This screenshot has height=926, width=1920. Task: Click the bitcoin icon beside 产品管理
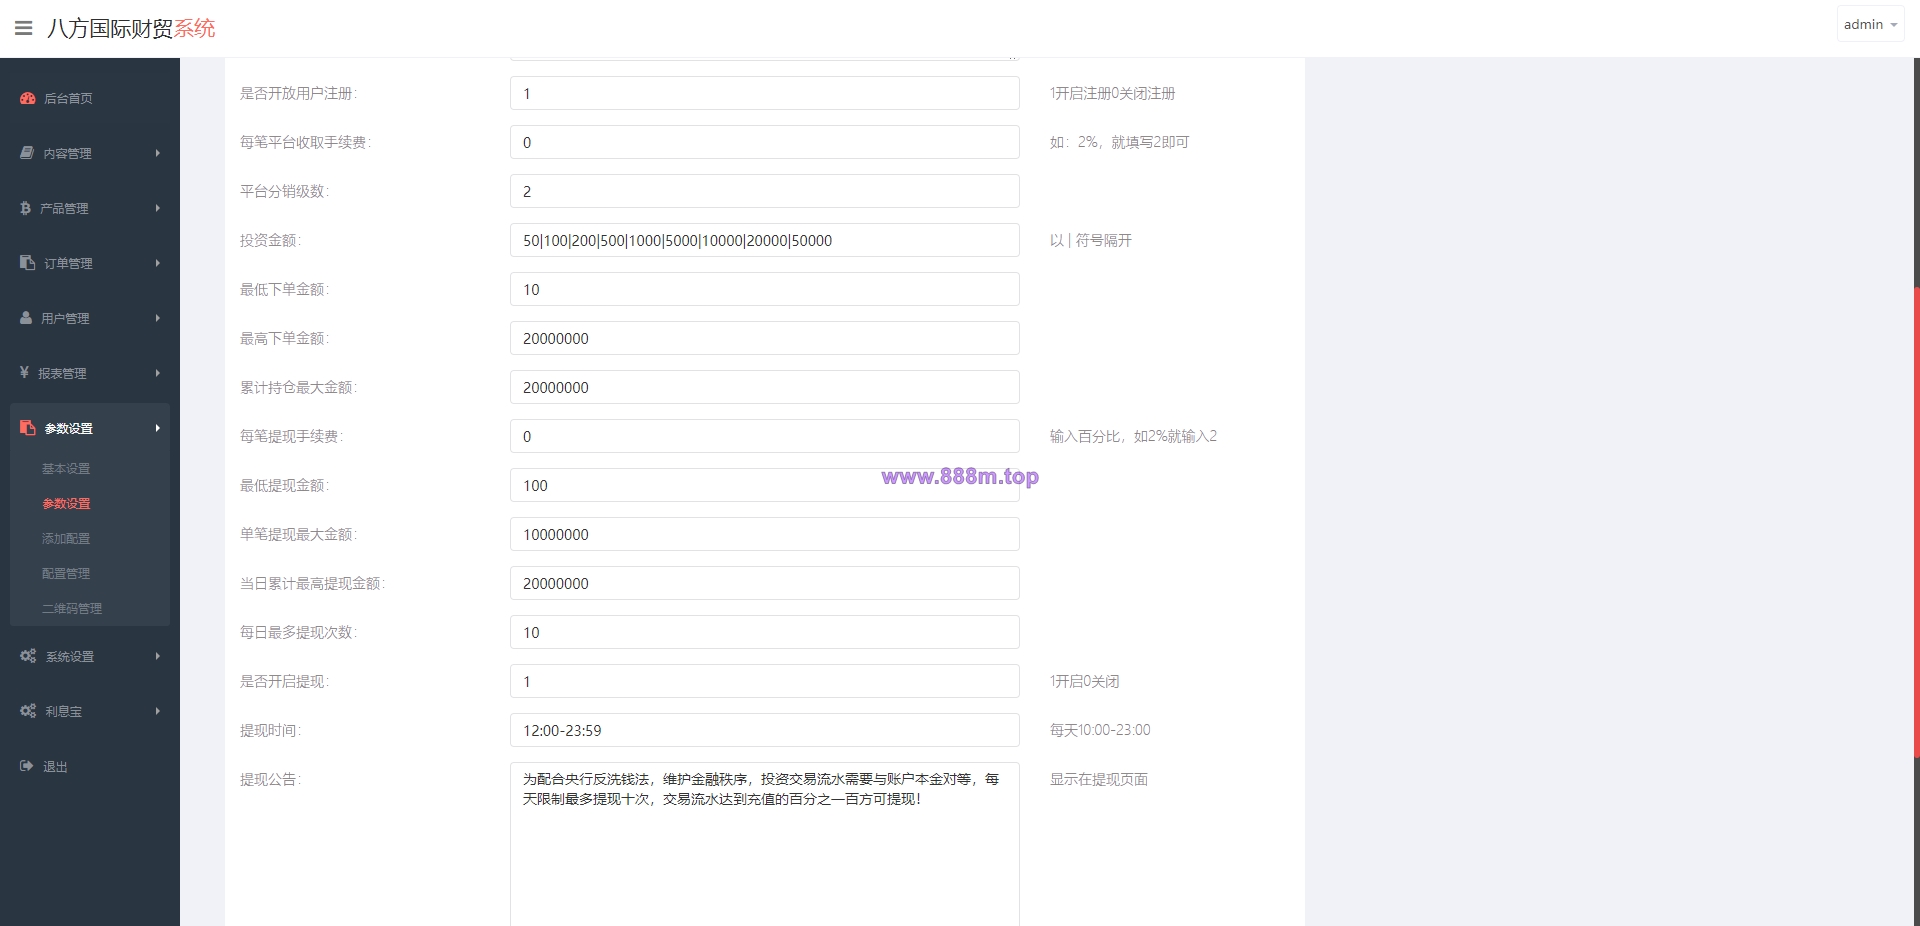[26, 208]
